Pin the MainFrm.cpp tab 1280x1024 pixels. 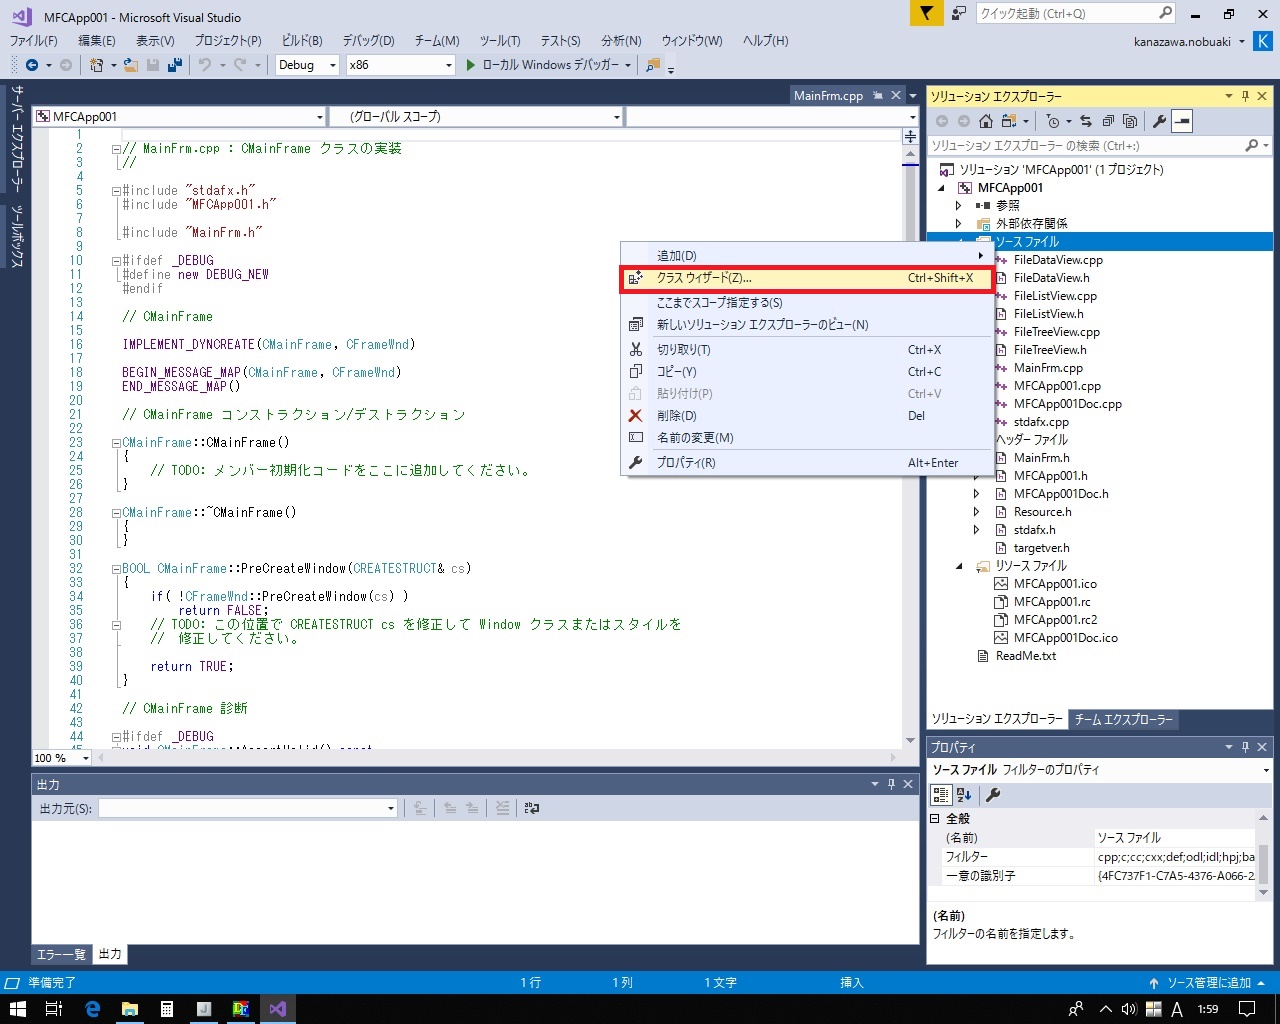pyautogui.click(x=878, y=96)
